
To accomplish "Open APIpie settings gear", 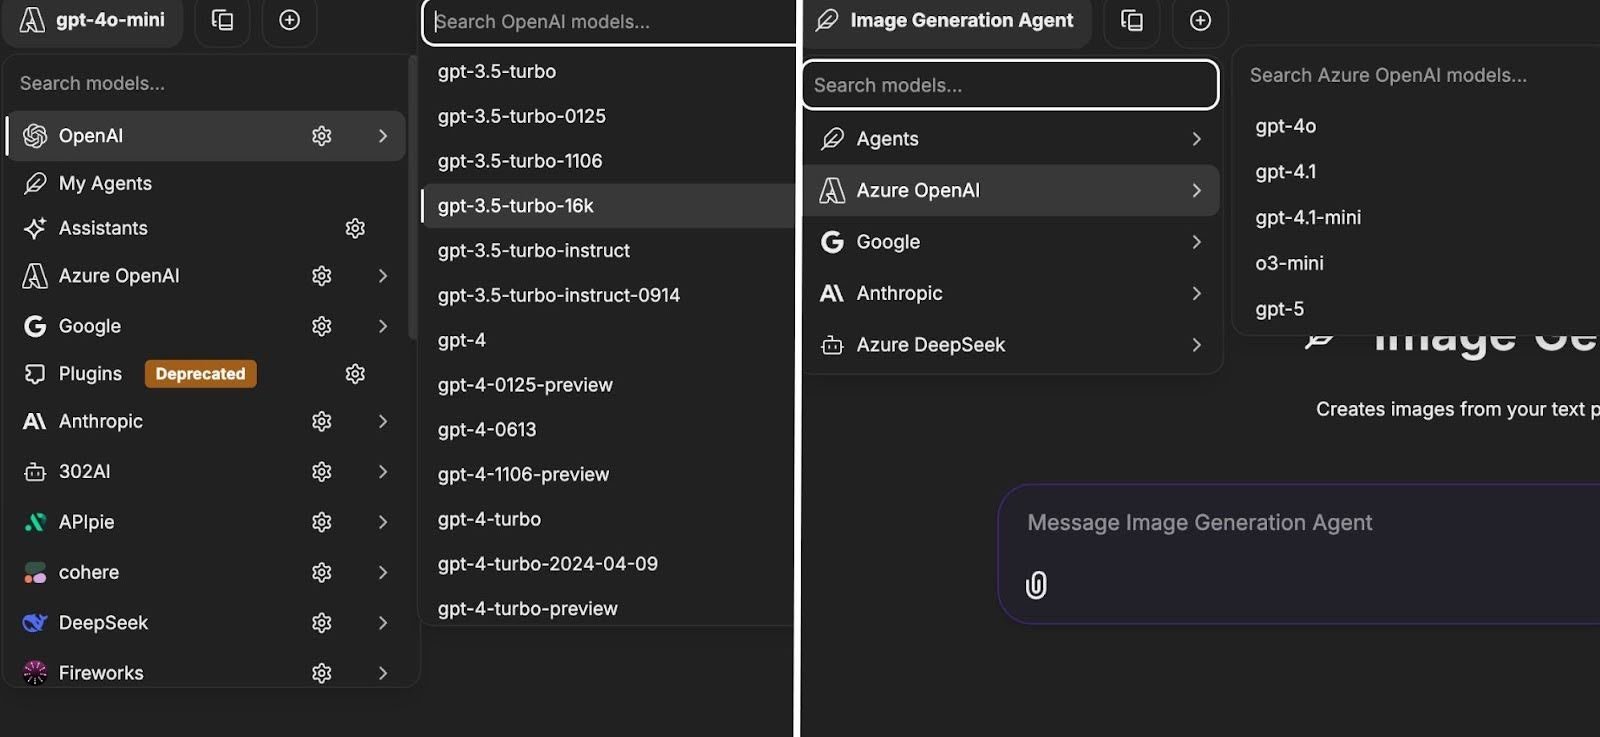I will 321,522.
